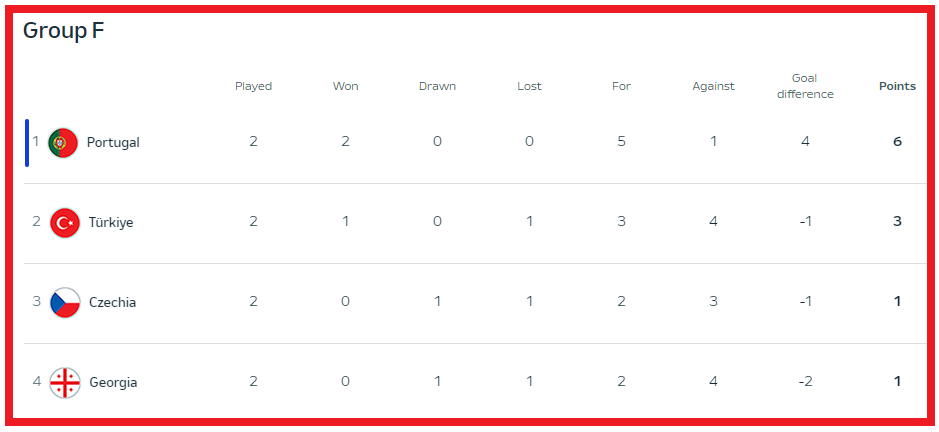The height and width of the screenshot is (432, 939).
Task: Click the Czechia flag icon
Action: click(65, 302)
